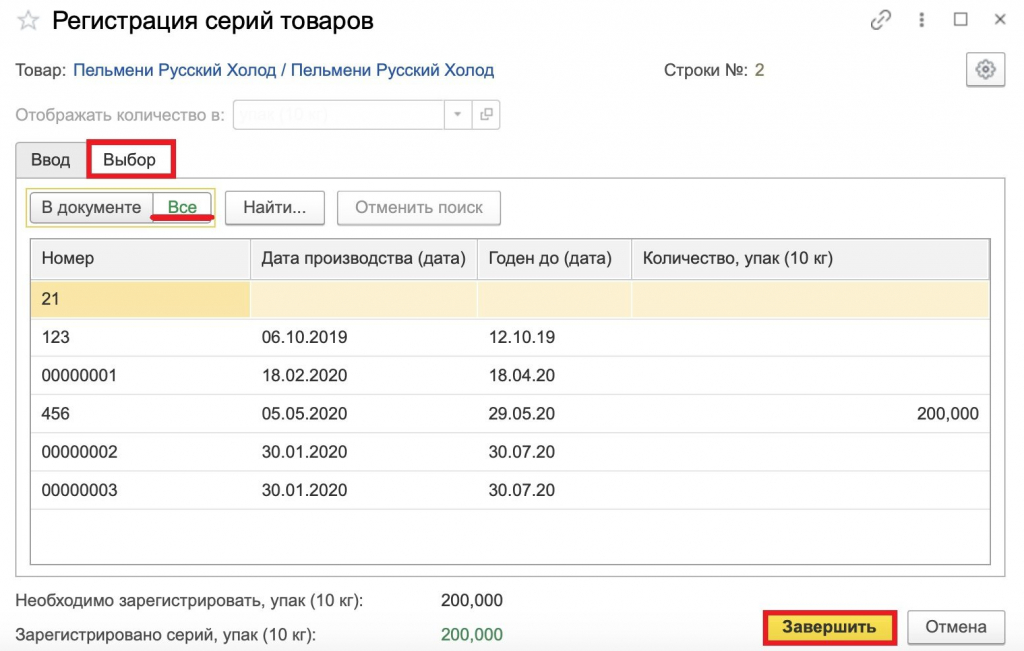Open settings with the gear button

(x=985, y=69)
